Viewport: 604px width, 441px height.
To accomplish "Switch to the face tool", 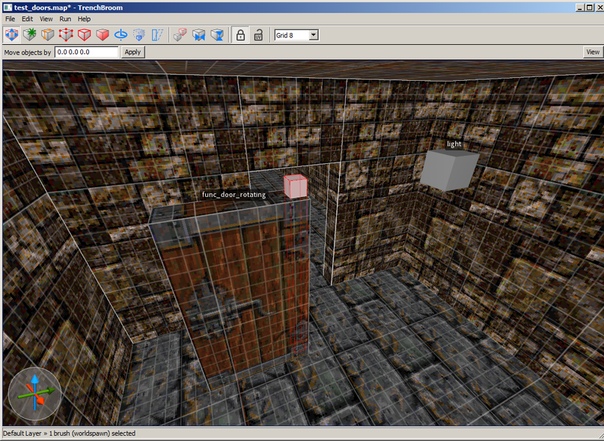I will pos(102,35).
